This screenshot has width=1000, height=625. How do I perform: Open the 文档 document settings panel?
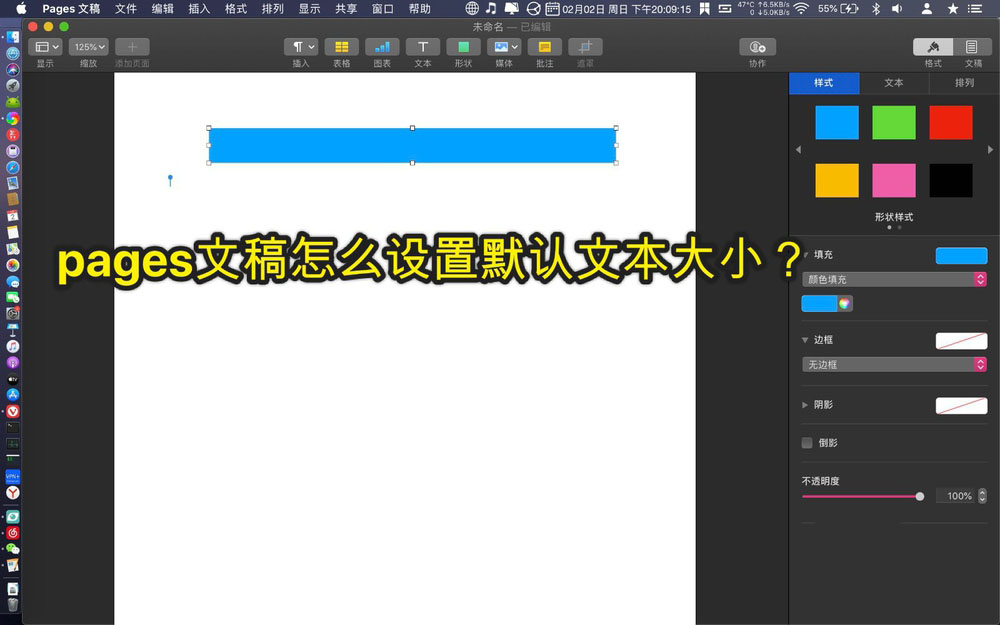[969, 46]
